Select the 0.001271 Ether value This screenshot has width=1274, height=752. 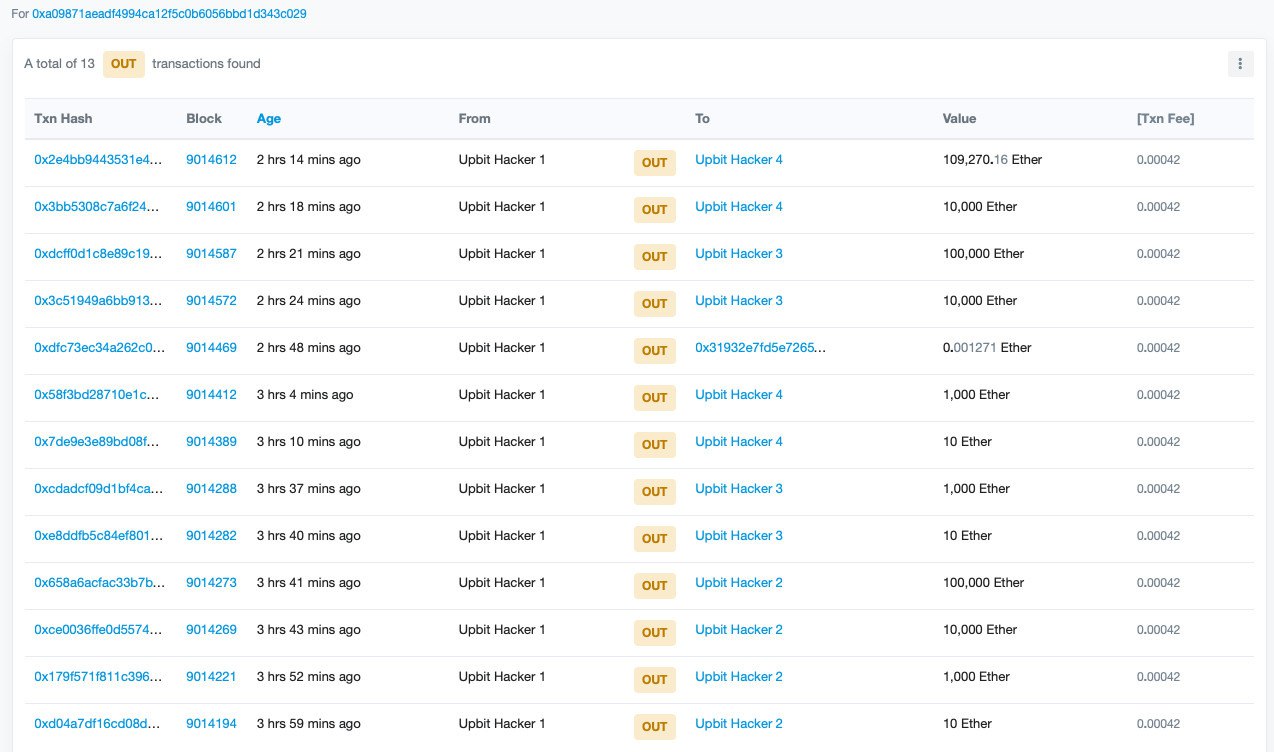[x=987, y=347]
